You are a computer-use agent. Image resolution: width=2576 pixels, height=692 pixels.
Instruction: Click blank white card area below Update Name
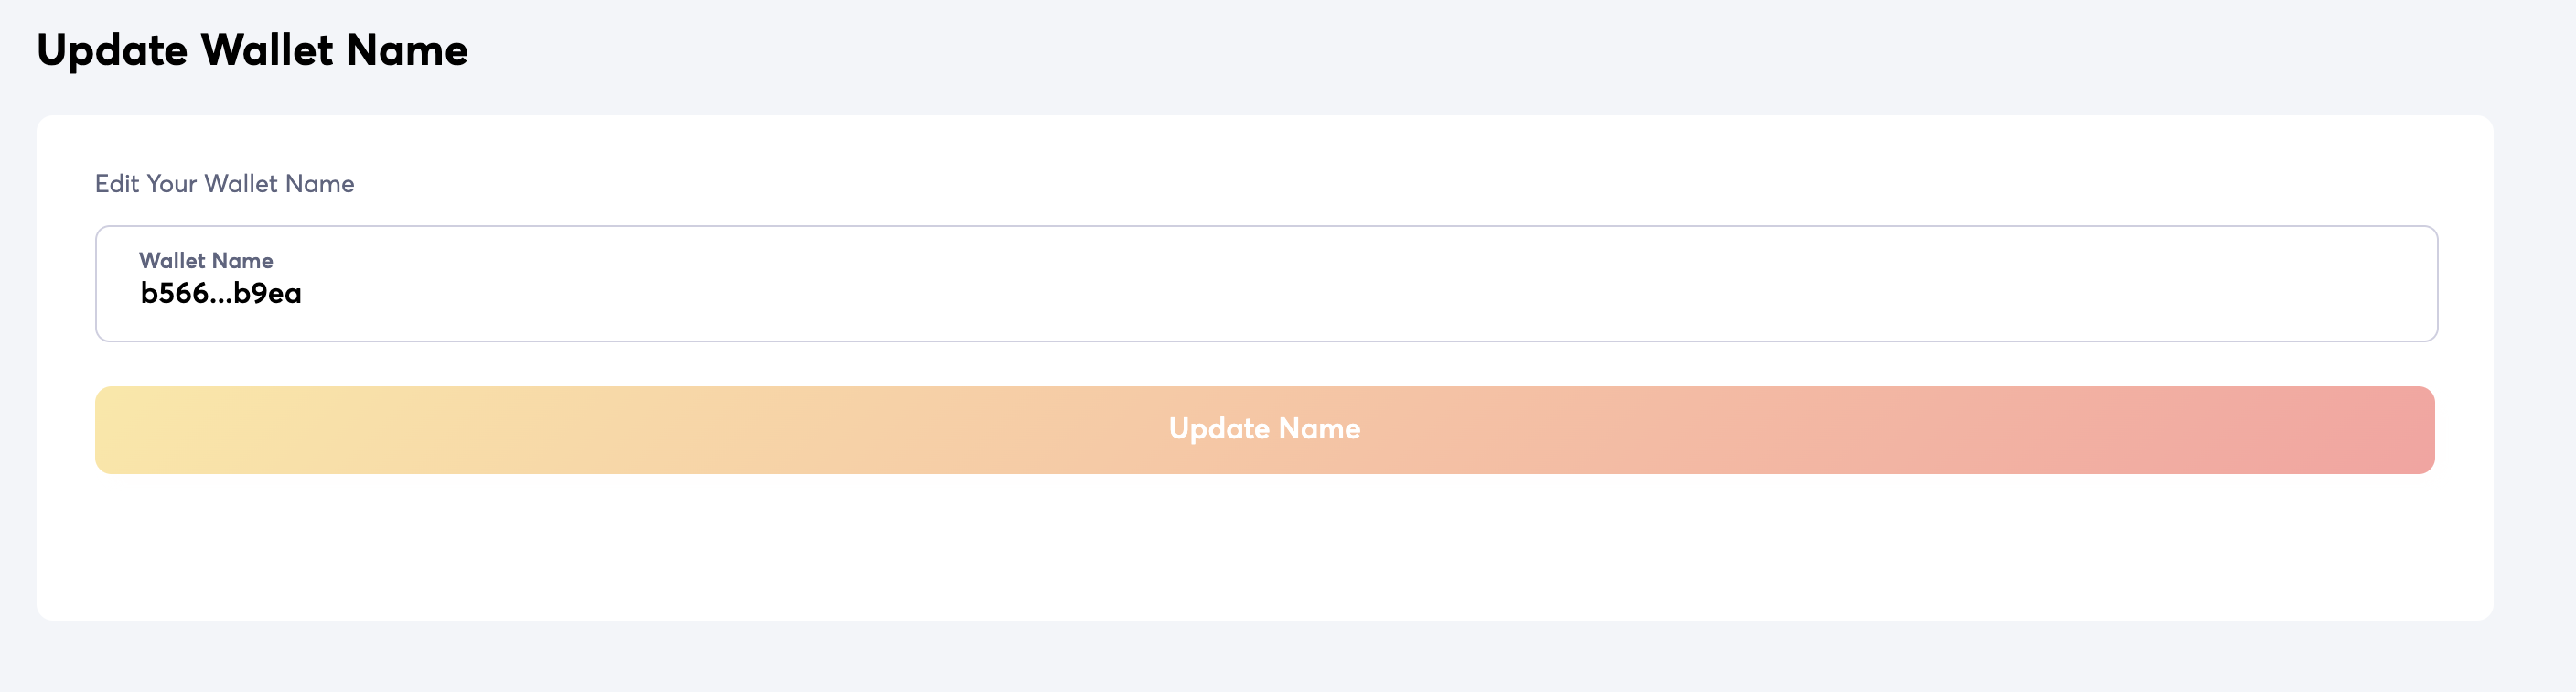[x=1264, y=550]
